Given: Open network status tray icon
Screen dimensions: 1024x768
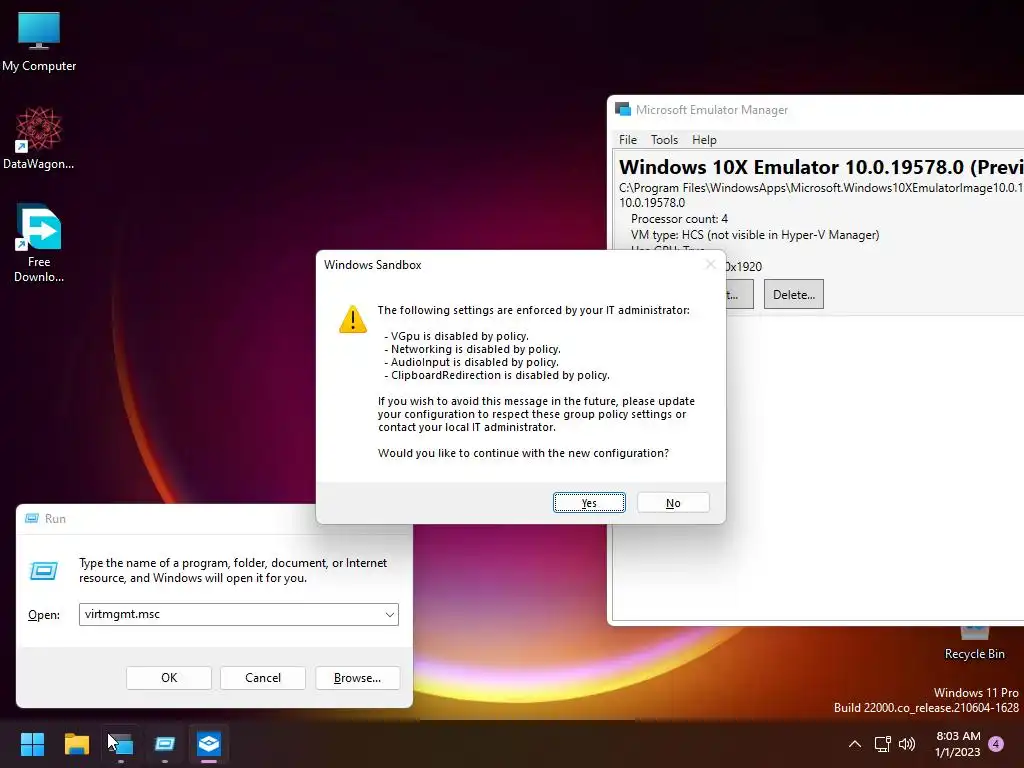Looking at the screenshot, I should 882,744.
